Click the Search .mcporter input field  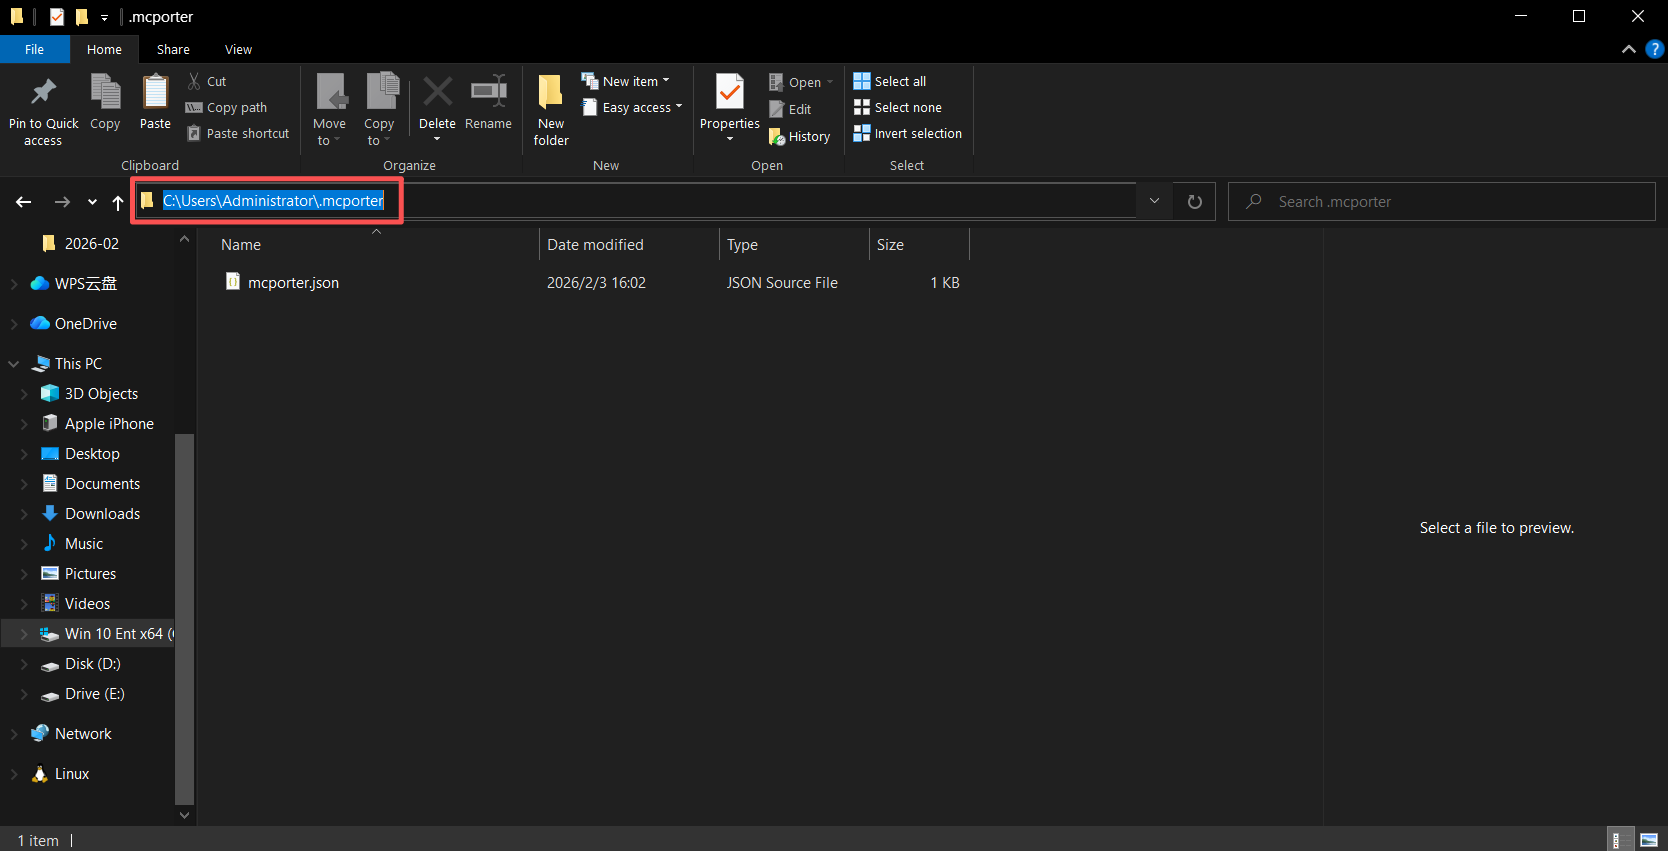pyautogui.click(x=1450, y=202)
